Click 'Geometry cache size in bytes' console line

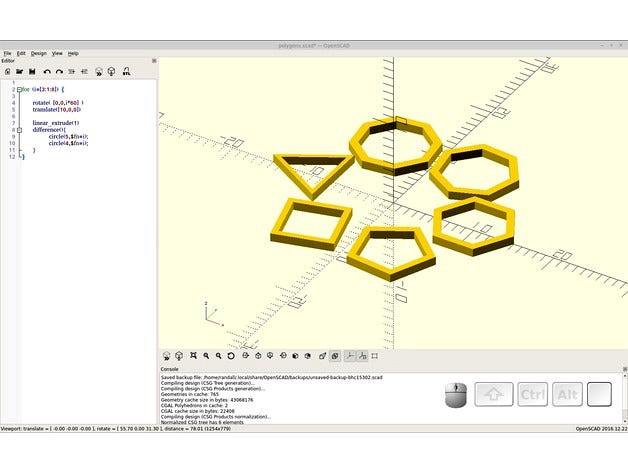(207, 400)
